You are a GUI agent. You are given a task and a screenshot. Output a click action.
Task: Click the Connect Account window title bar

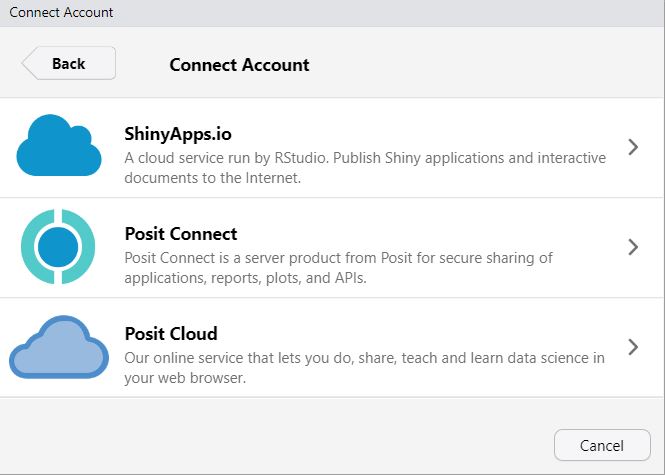[332, 13]
